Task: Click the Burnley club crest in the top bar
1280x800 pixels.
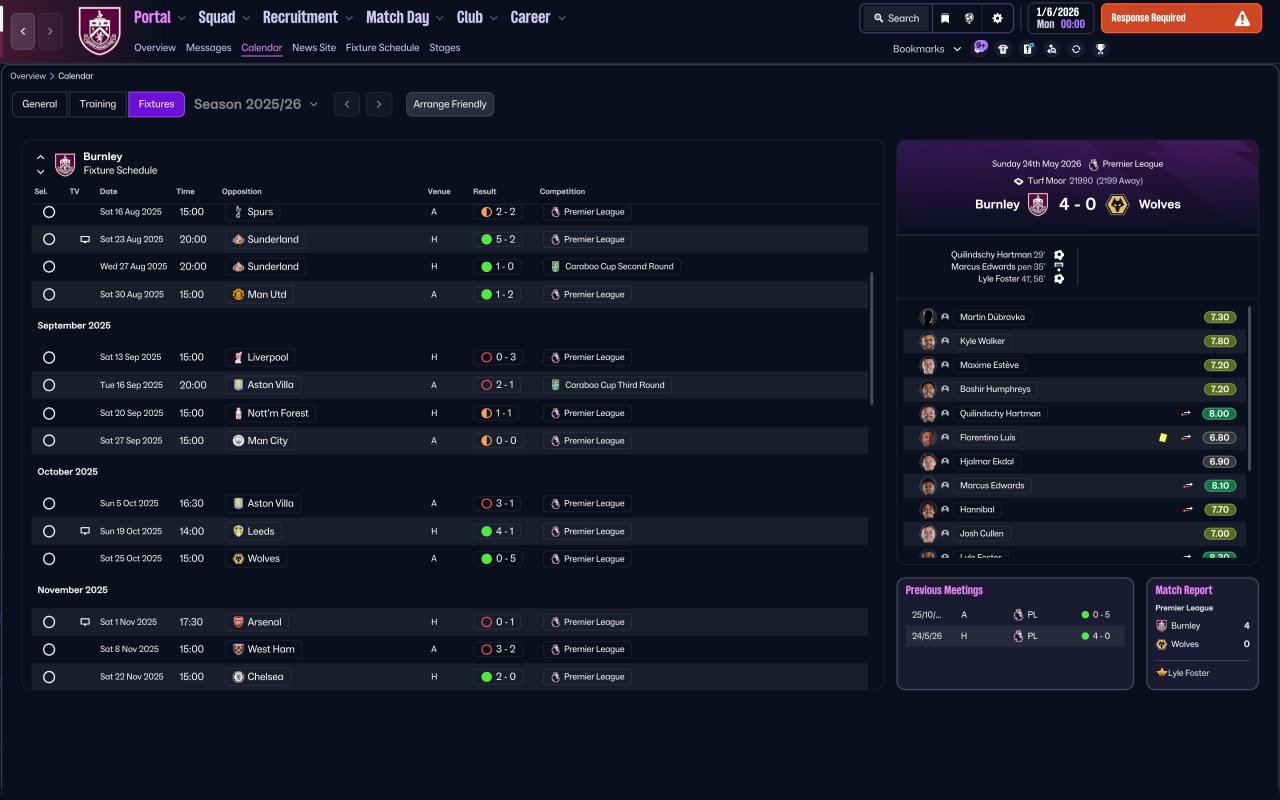Action: (99, 31)
